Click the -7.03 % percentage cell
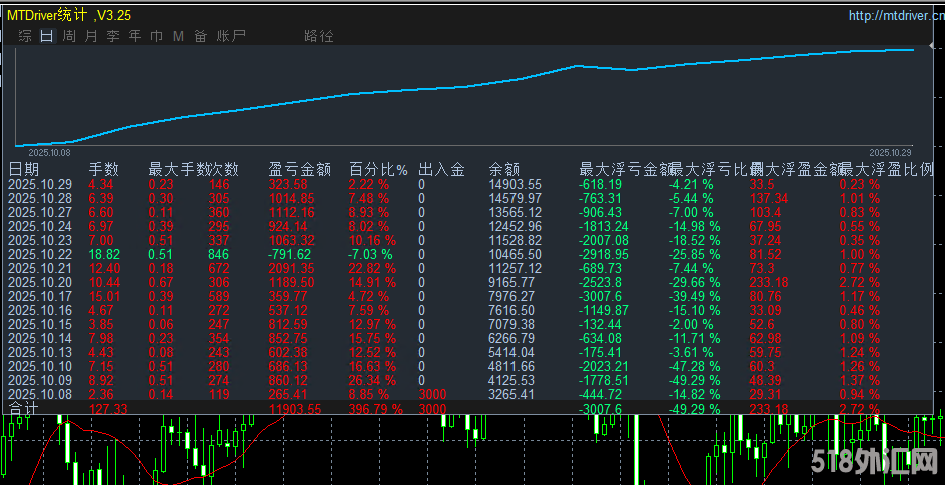Image resolution: width=945 pixels, height=485 pixels. tap(370, 254)
